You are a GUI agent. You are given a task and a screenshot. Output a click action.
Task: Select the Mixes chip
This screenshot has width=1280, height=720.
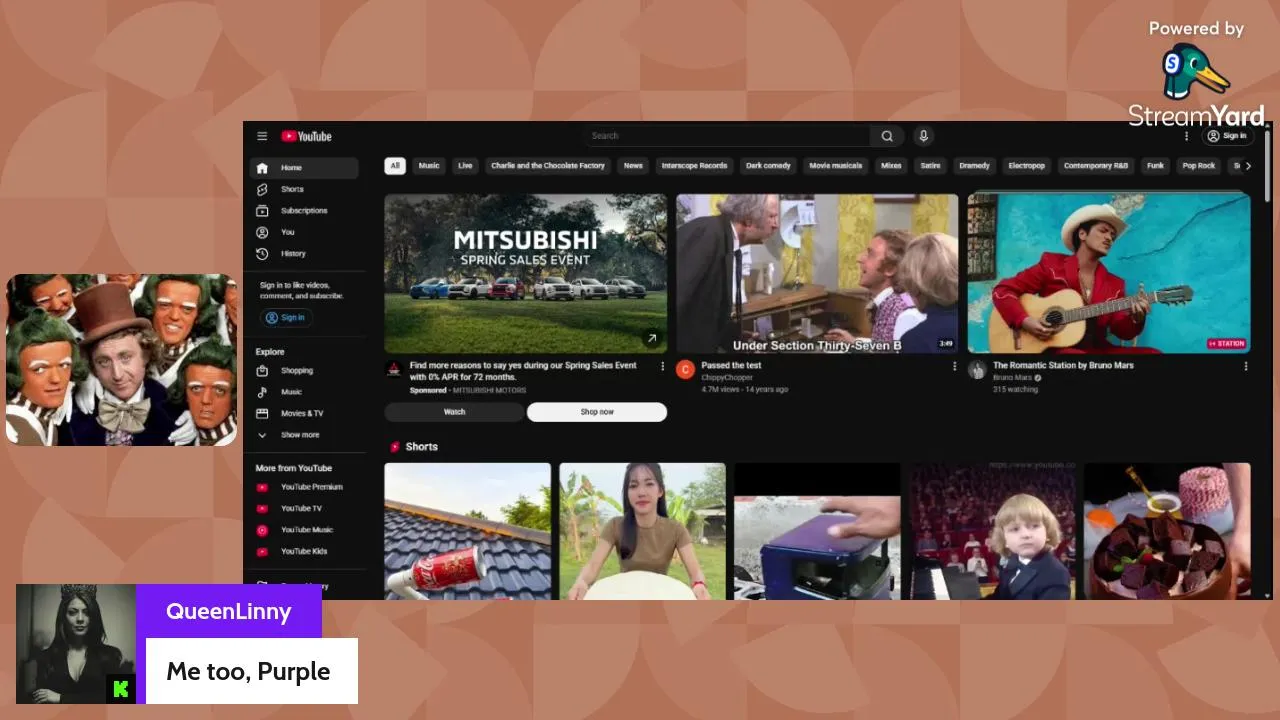(891, 166)
